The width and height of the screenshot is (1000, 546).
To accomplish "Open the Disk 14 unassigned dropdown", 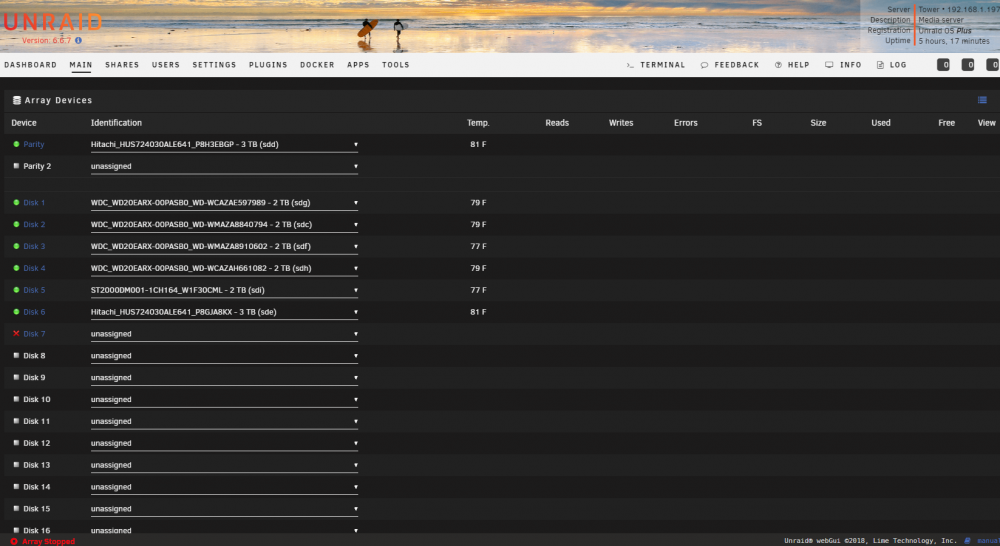I will tap(224, 487).
